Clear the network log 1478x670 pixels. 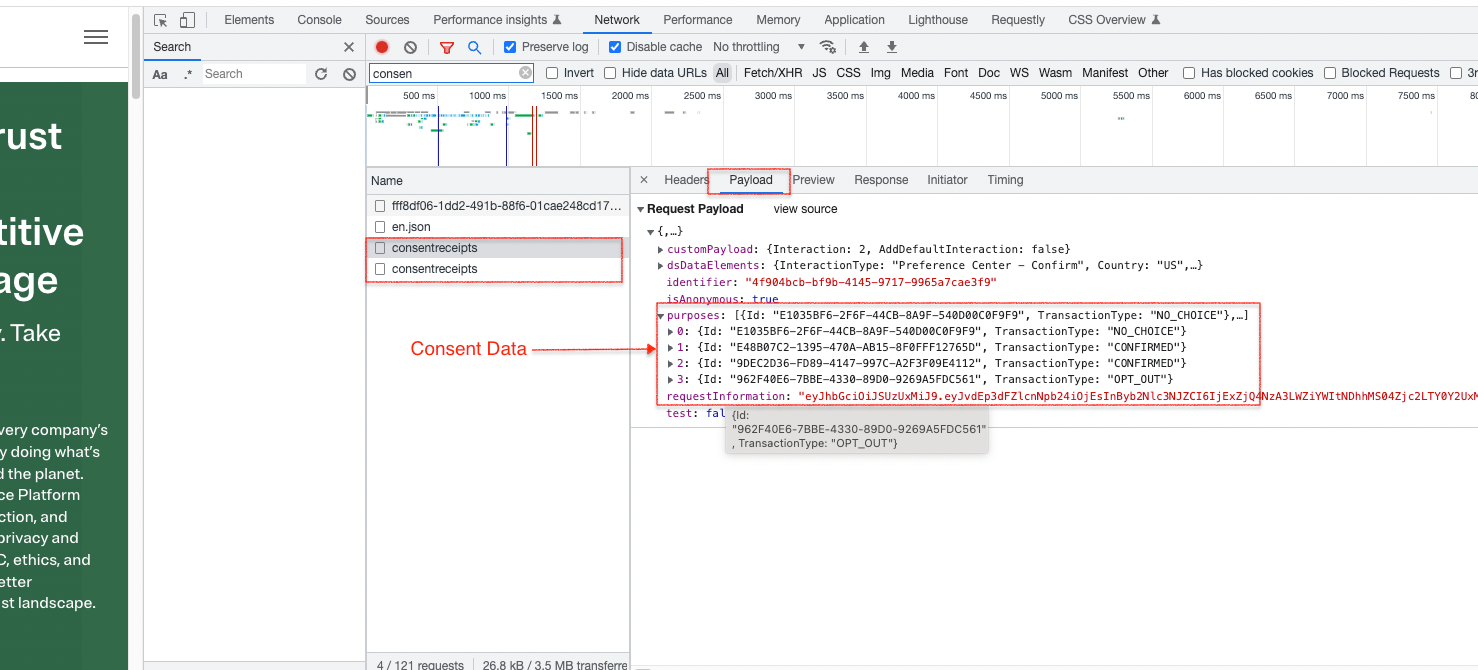[409, 46]
